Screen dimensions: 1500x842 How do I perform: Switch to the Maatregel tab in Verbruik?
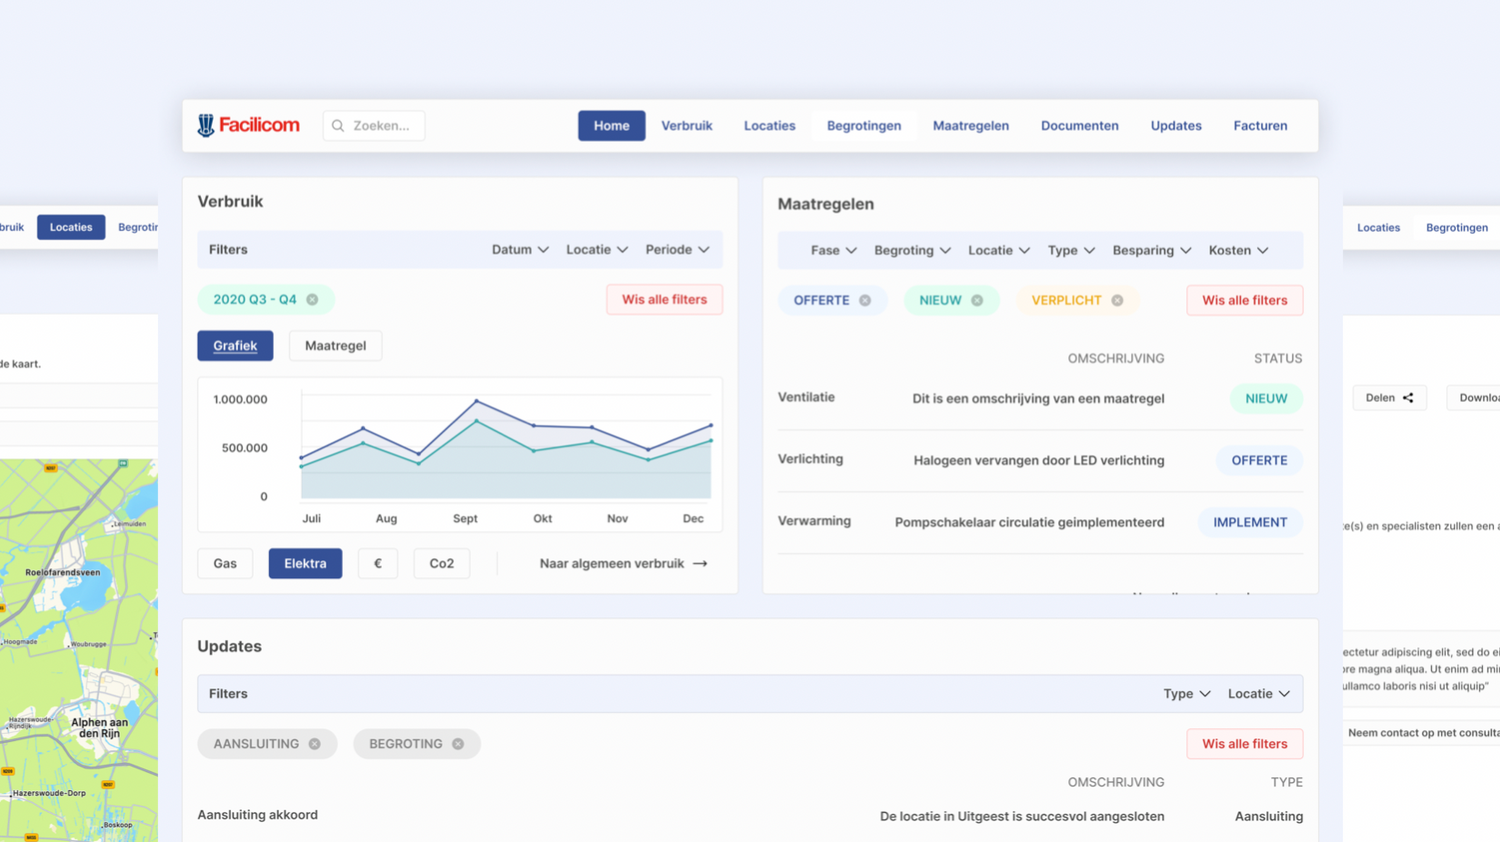coord(335,346)
